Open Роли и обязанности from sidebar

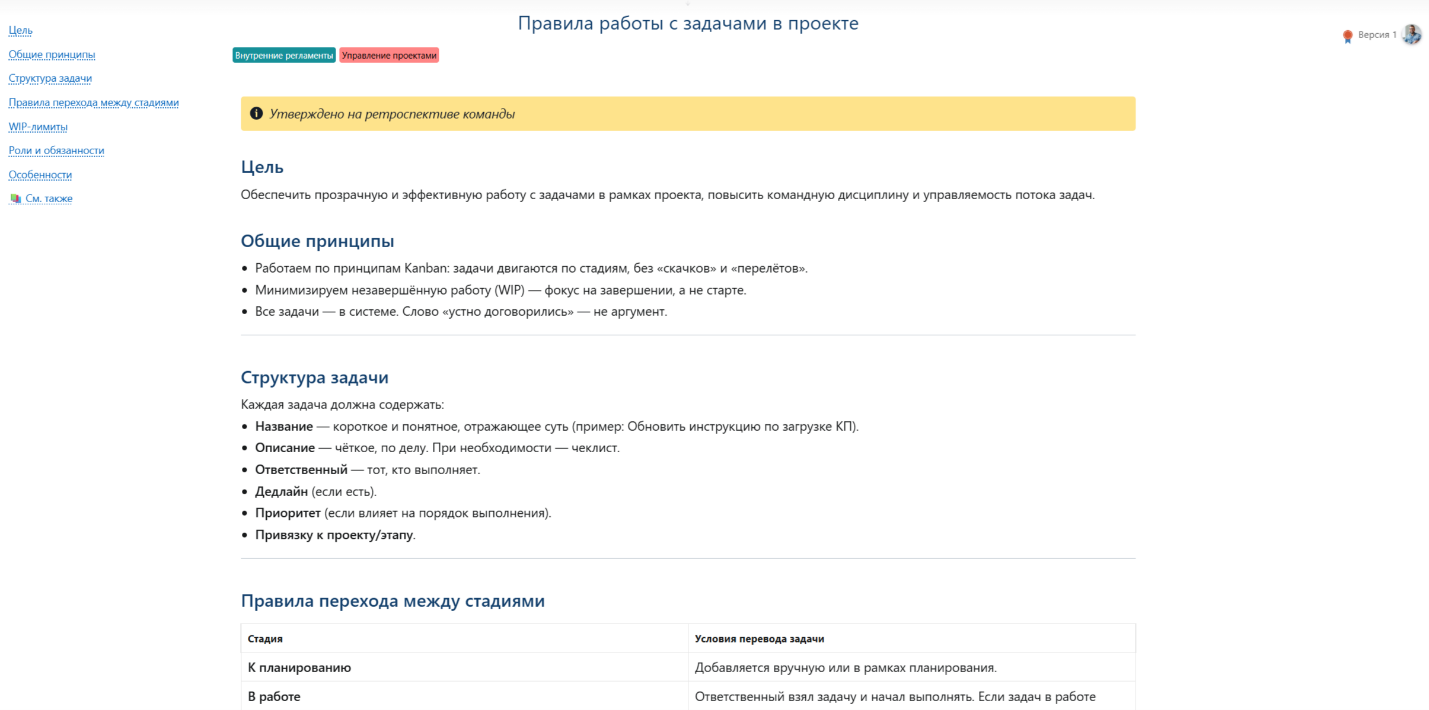click(x=56, y=150)
